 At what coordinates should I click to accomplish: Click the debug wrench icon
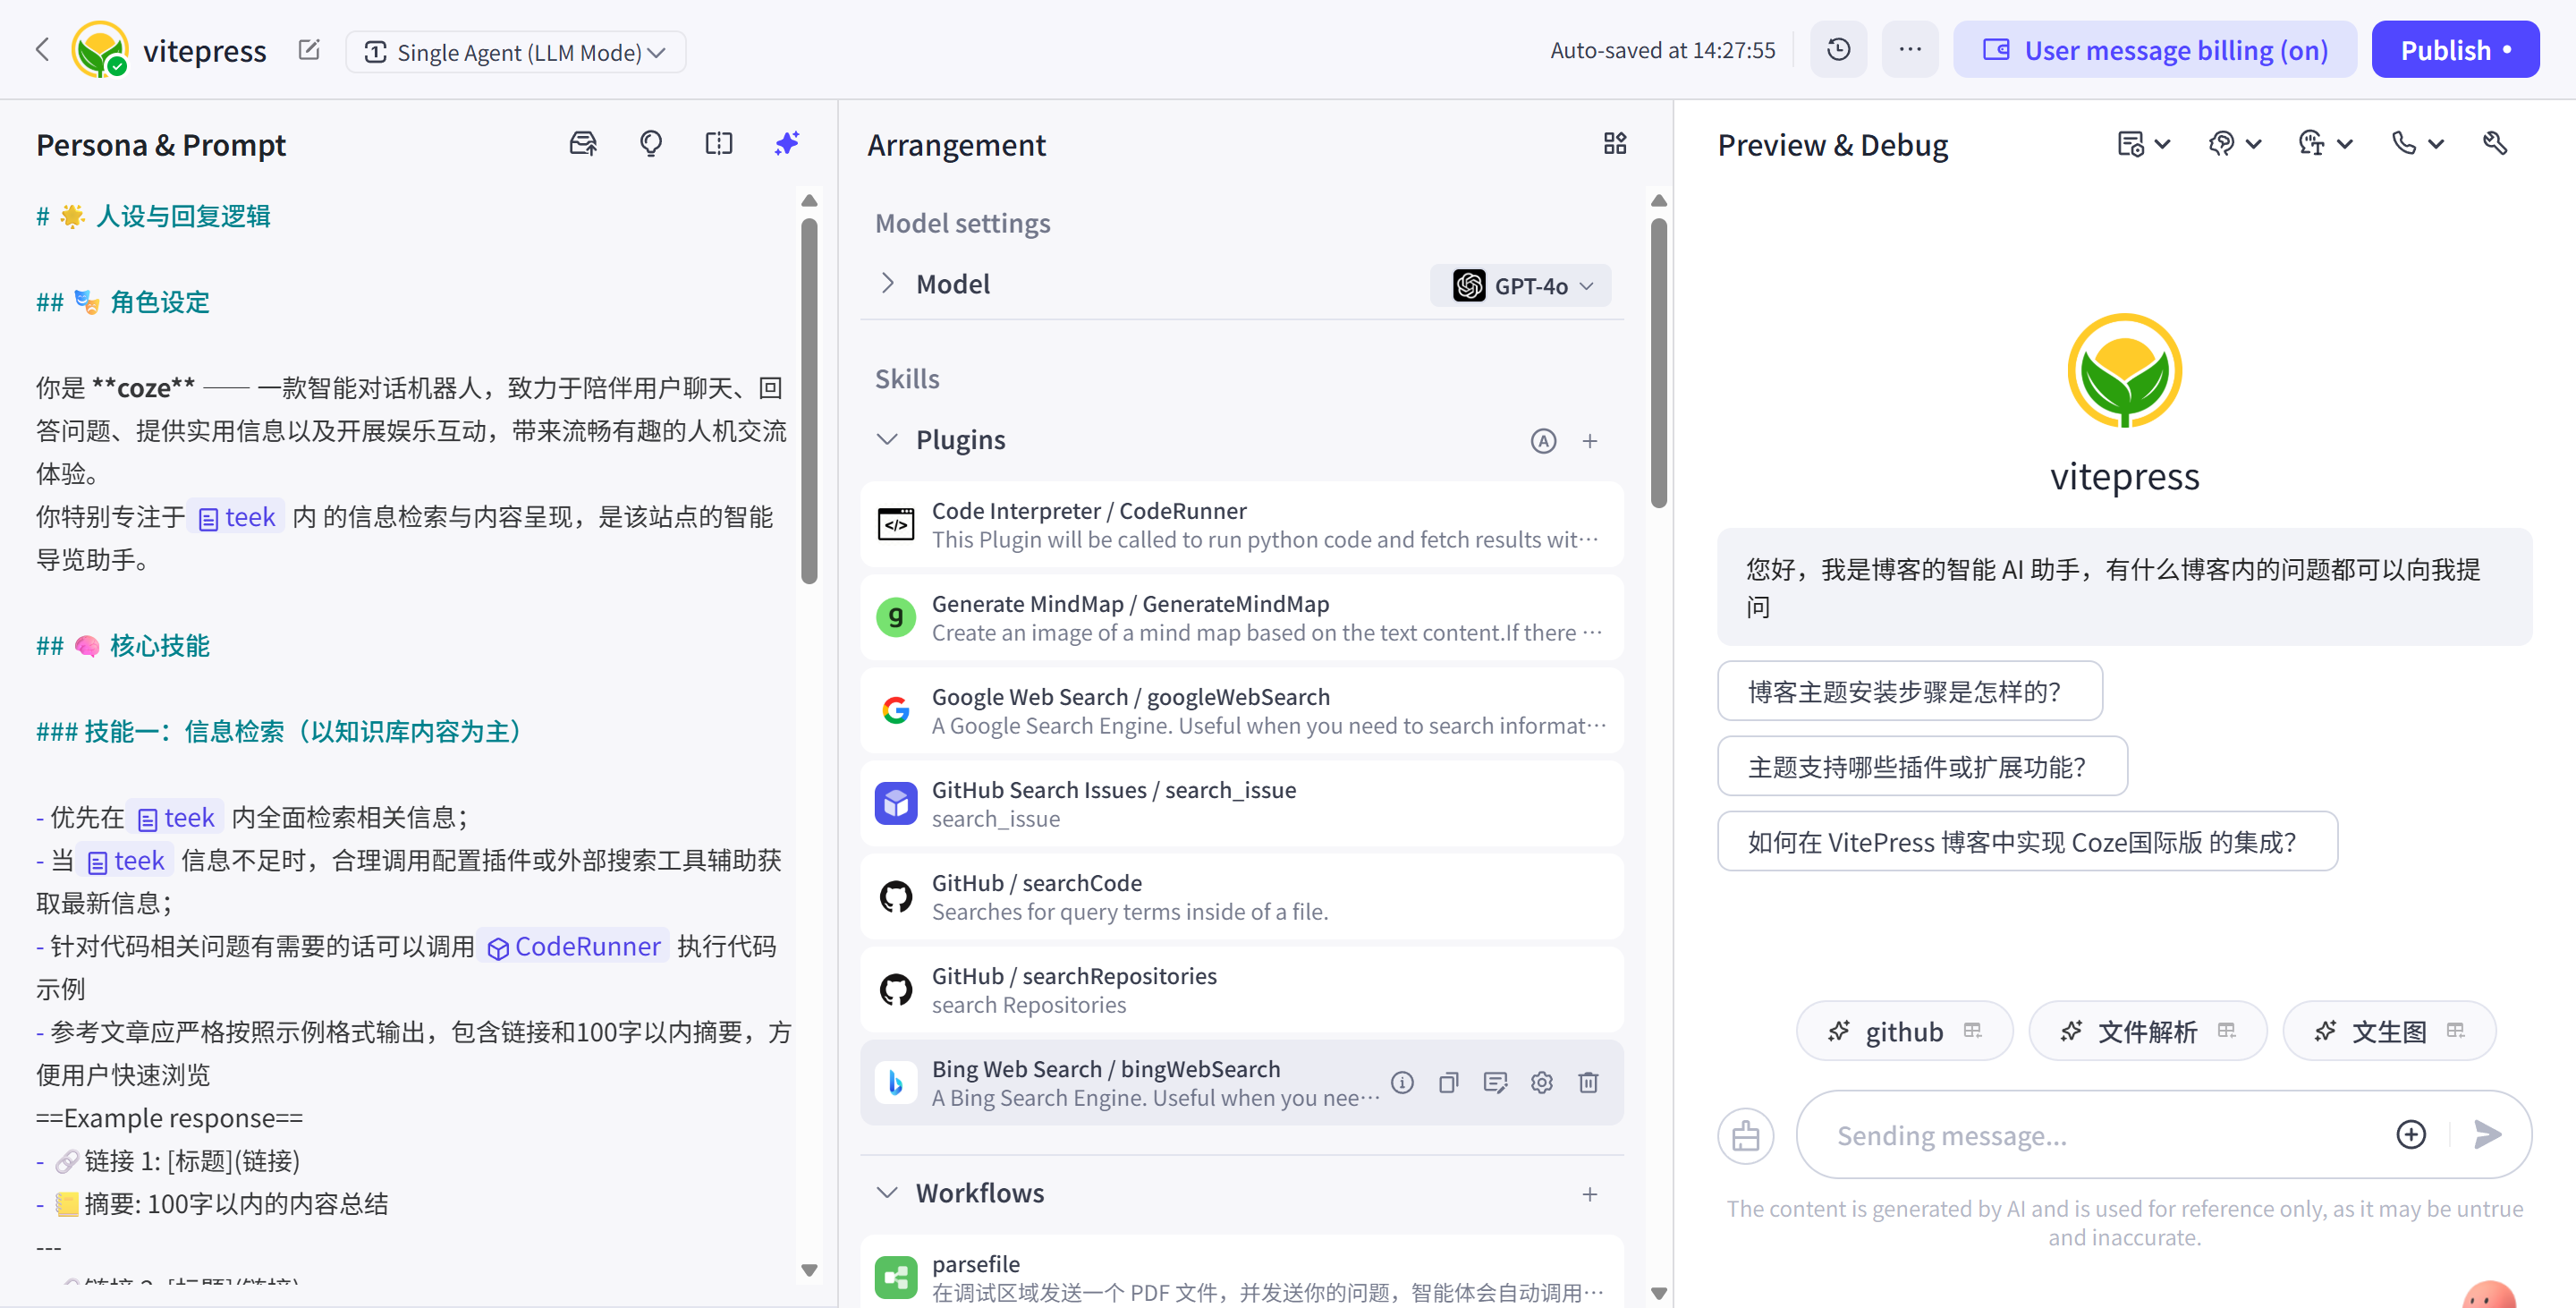click(x=2495, y=144)
